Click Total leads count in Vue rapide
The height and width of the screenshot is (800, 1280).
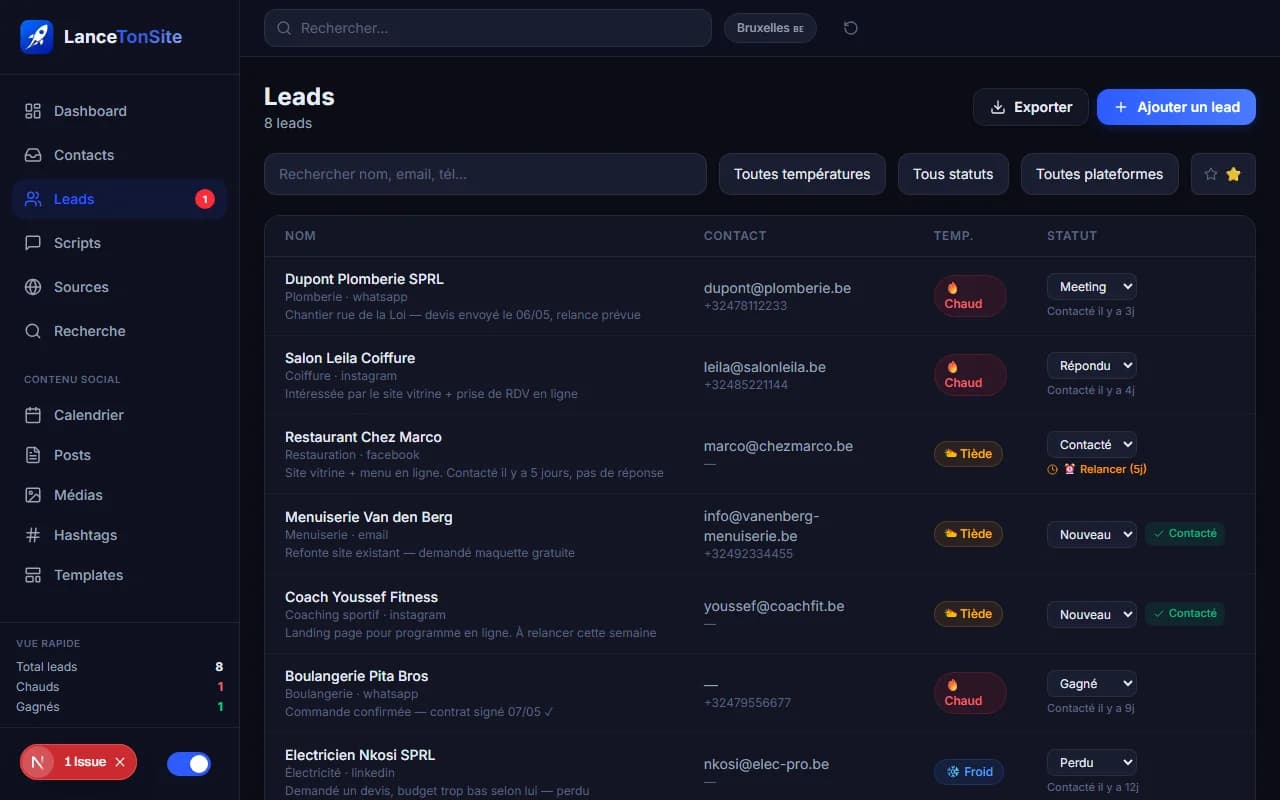219,667
